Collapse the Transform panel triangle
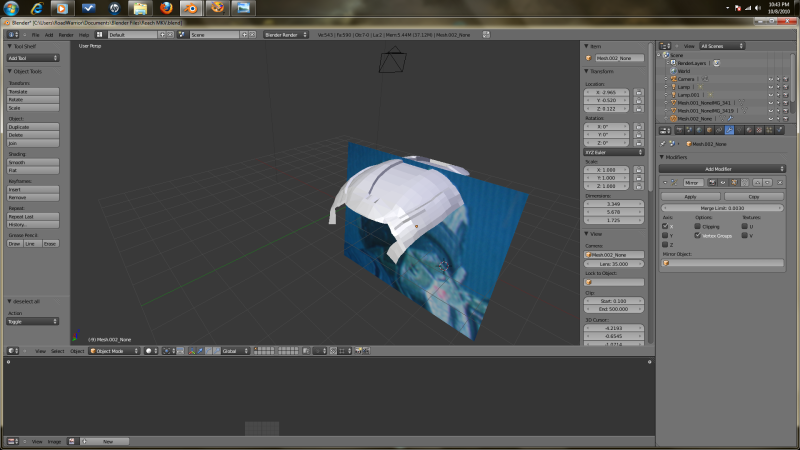 click(x=586, y=71)
